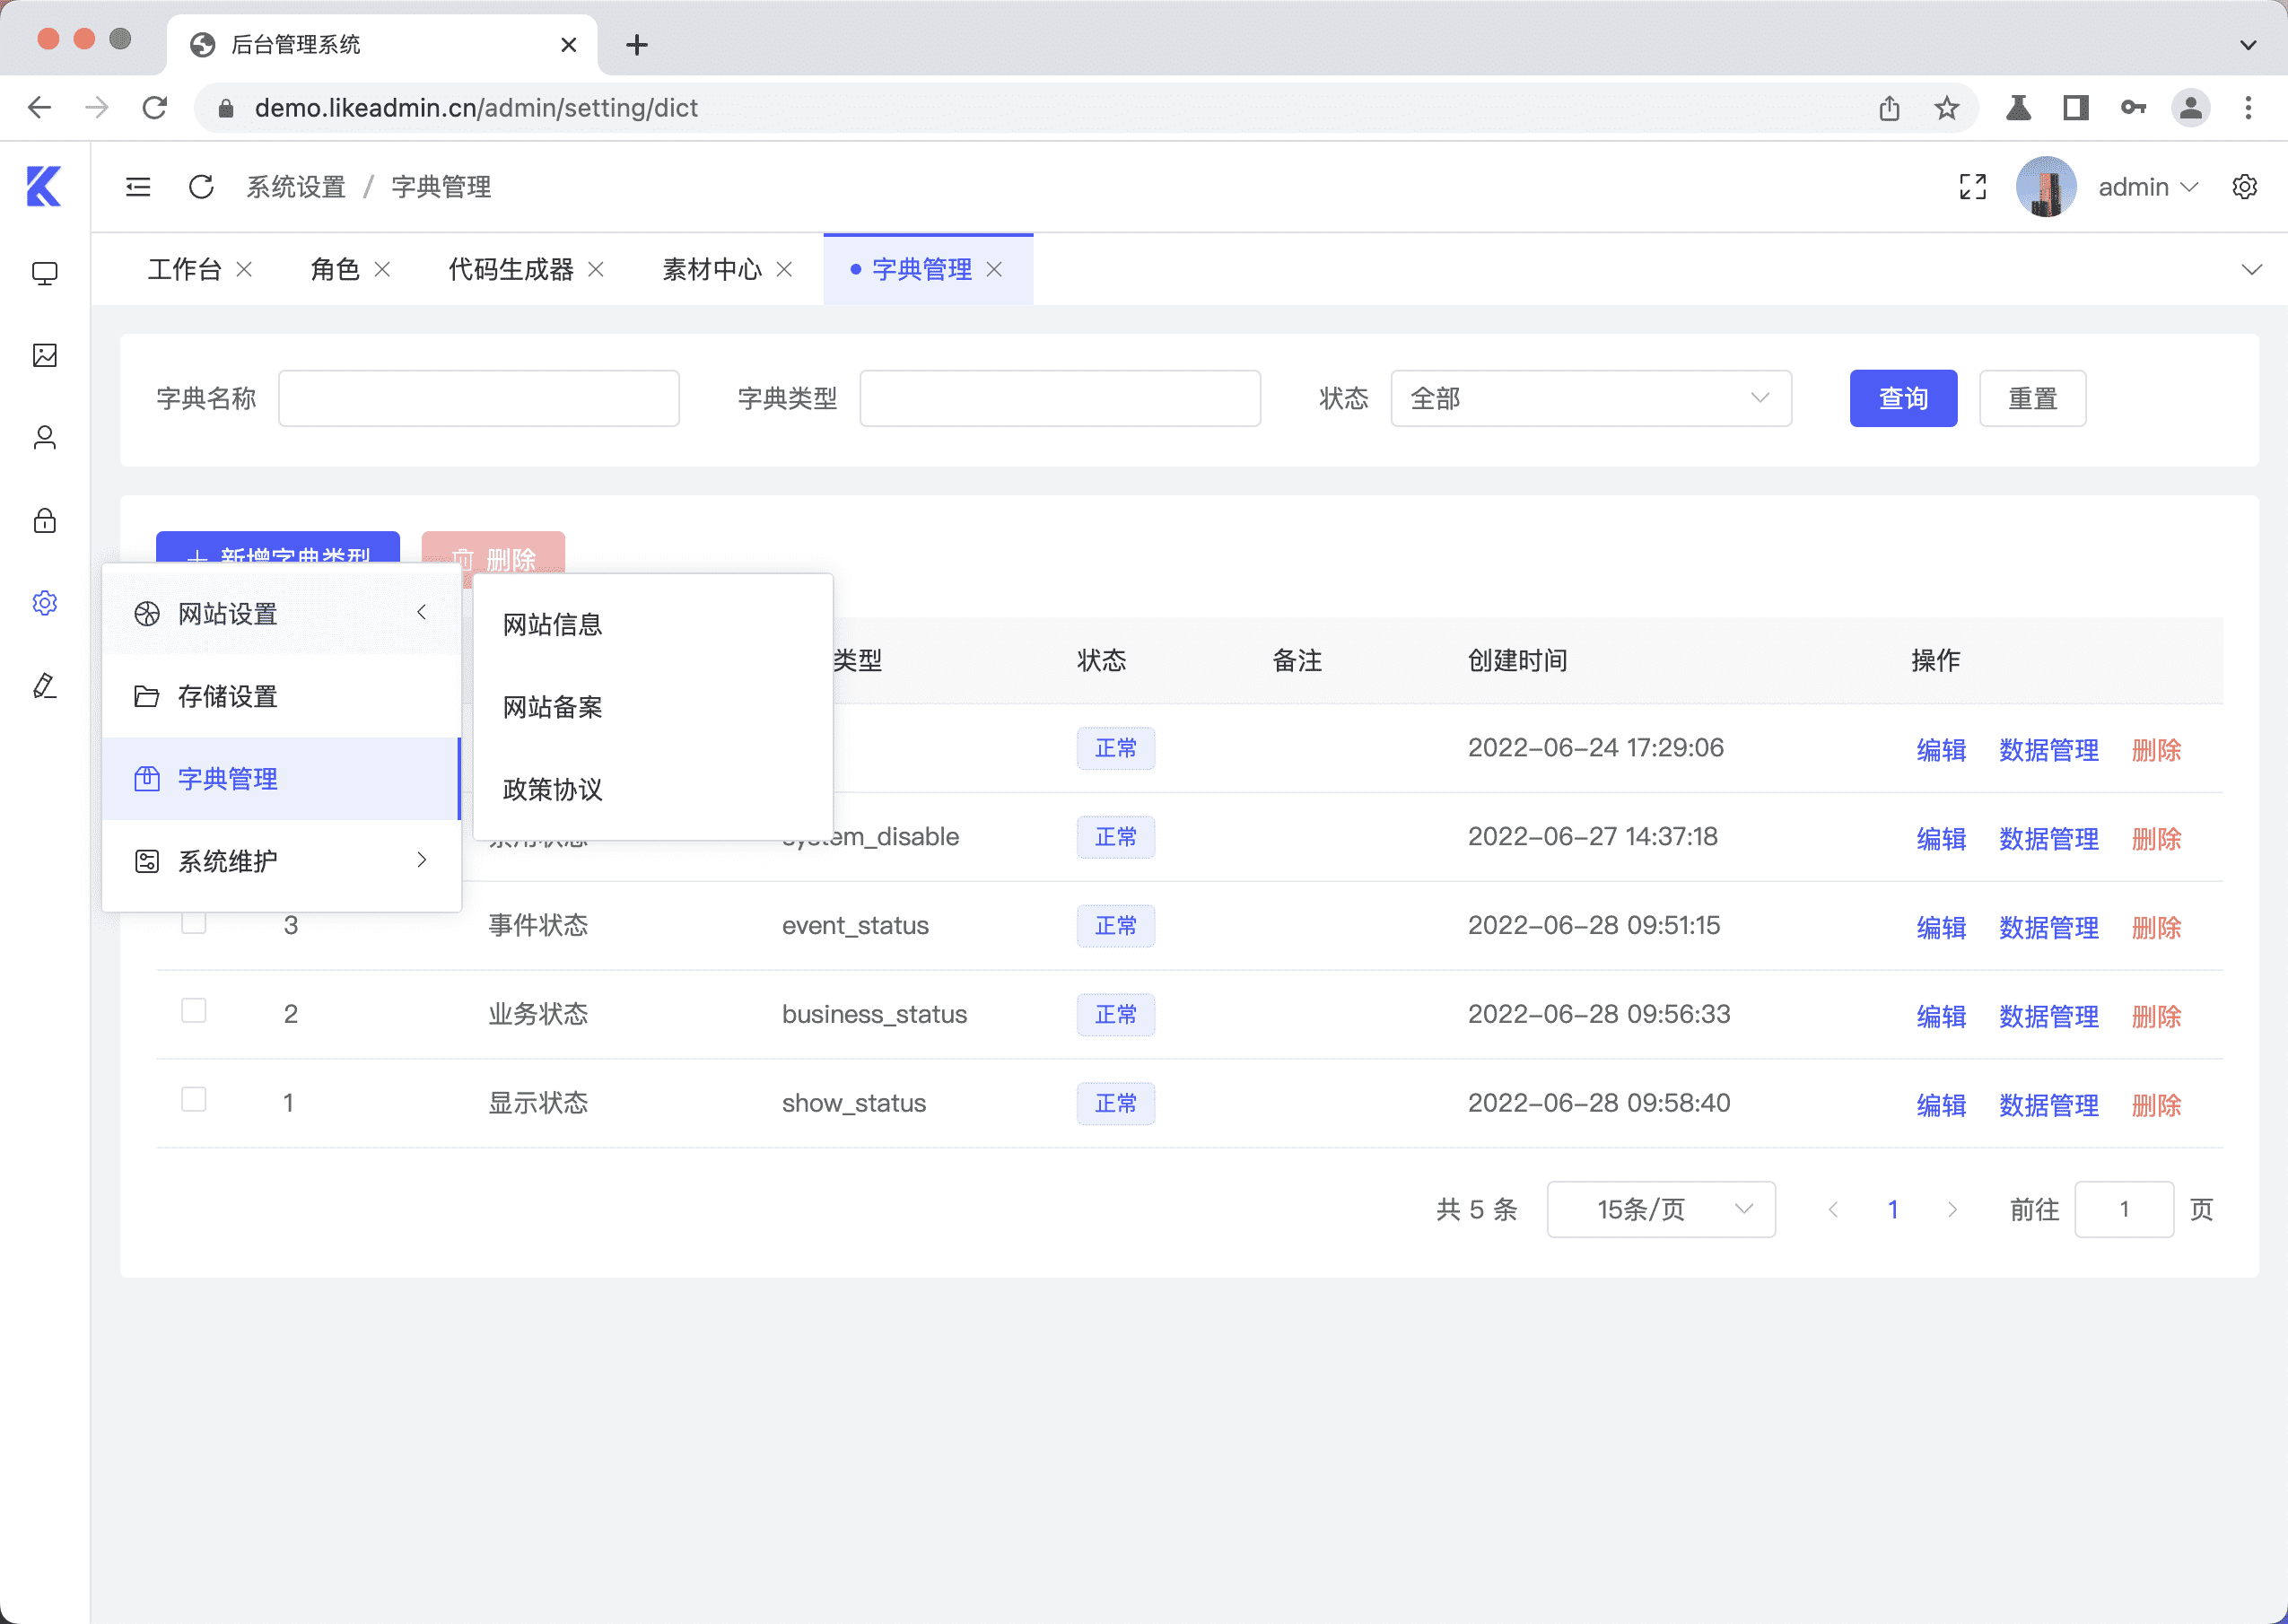Switch to the 角色 tab
The height and width of the screenshot is (1624, 2288).
click(x=335, y=269)
